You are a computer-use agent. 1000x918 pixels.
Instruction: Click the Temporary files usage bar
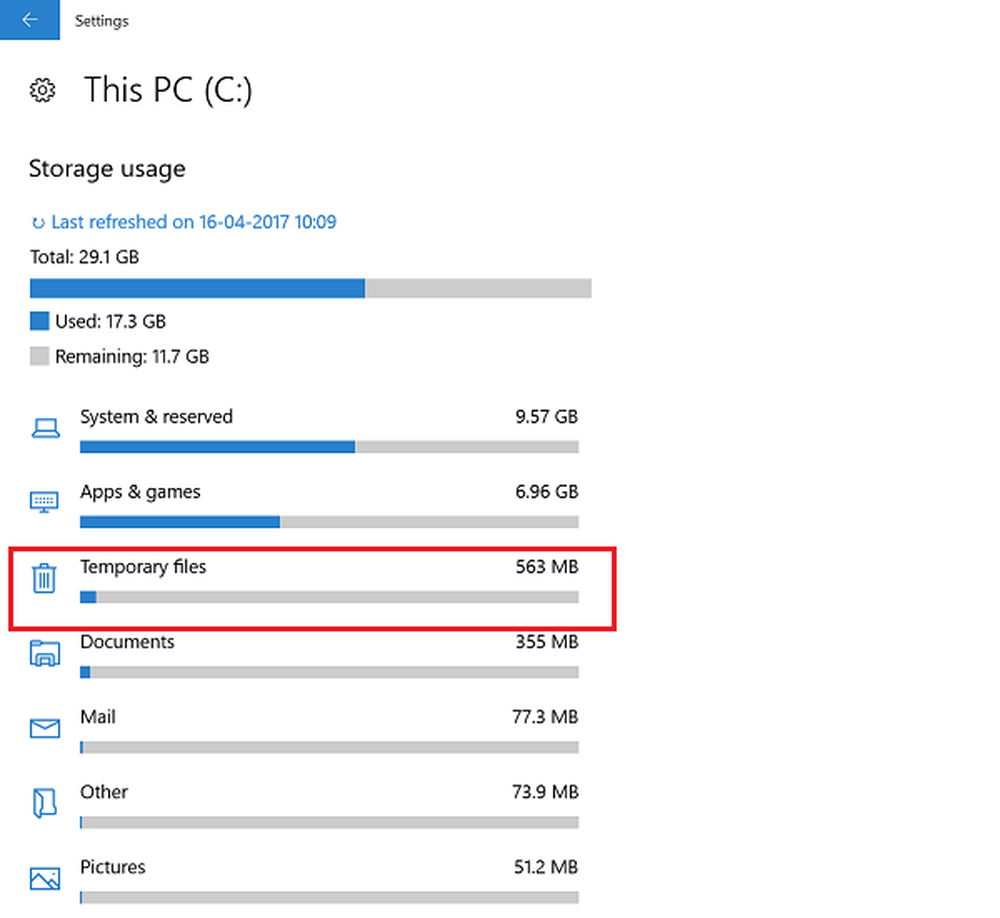[x=329, y=597]
